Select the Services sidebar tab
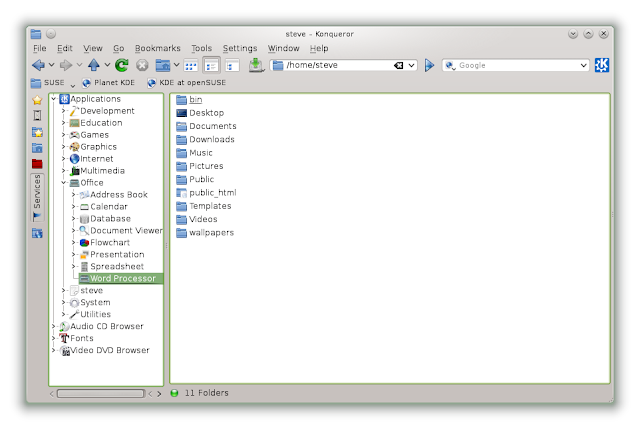Viewport: 640px width, 429px height. point(37,198)
